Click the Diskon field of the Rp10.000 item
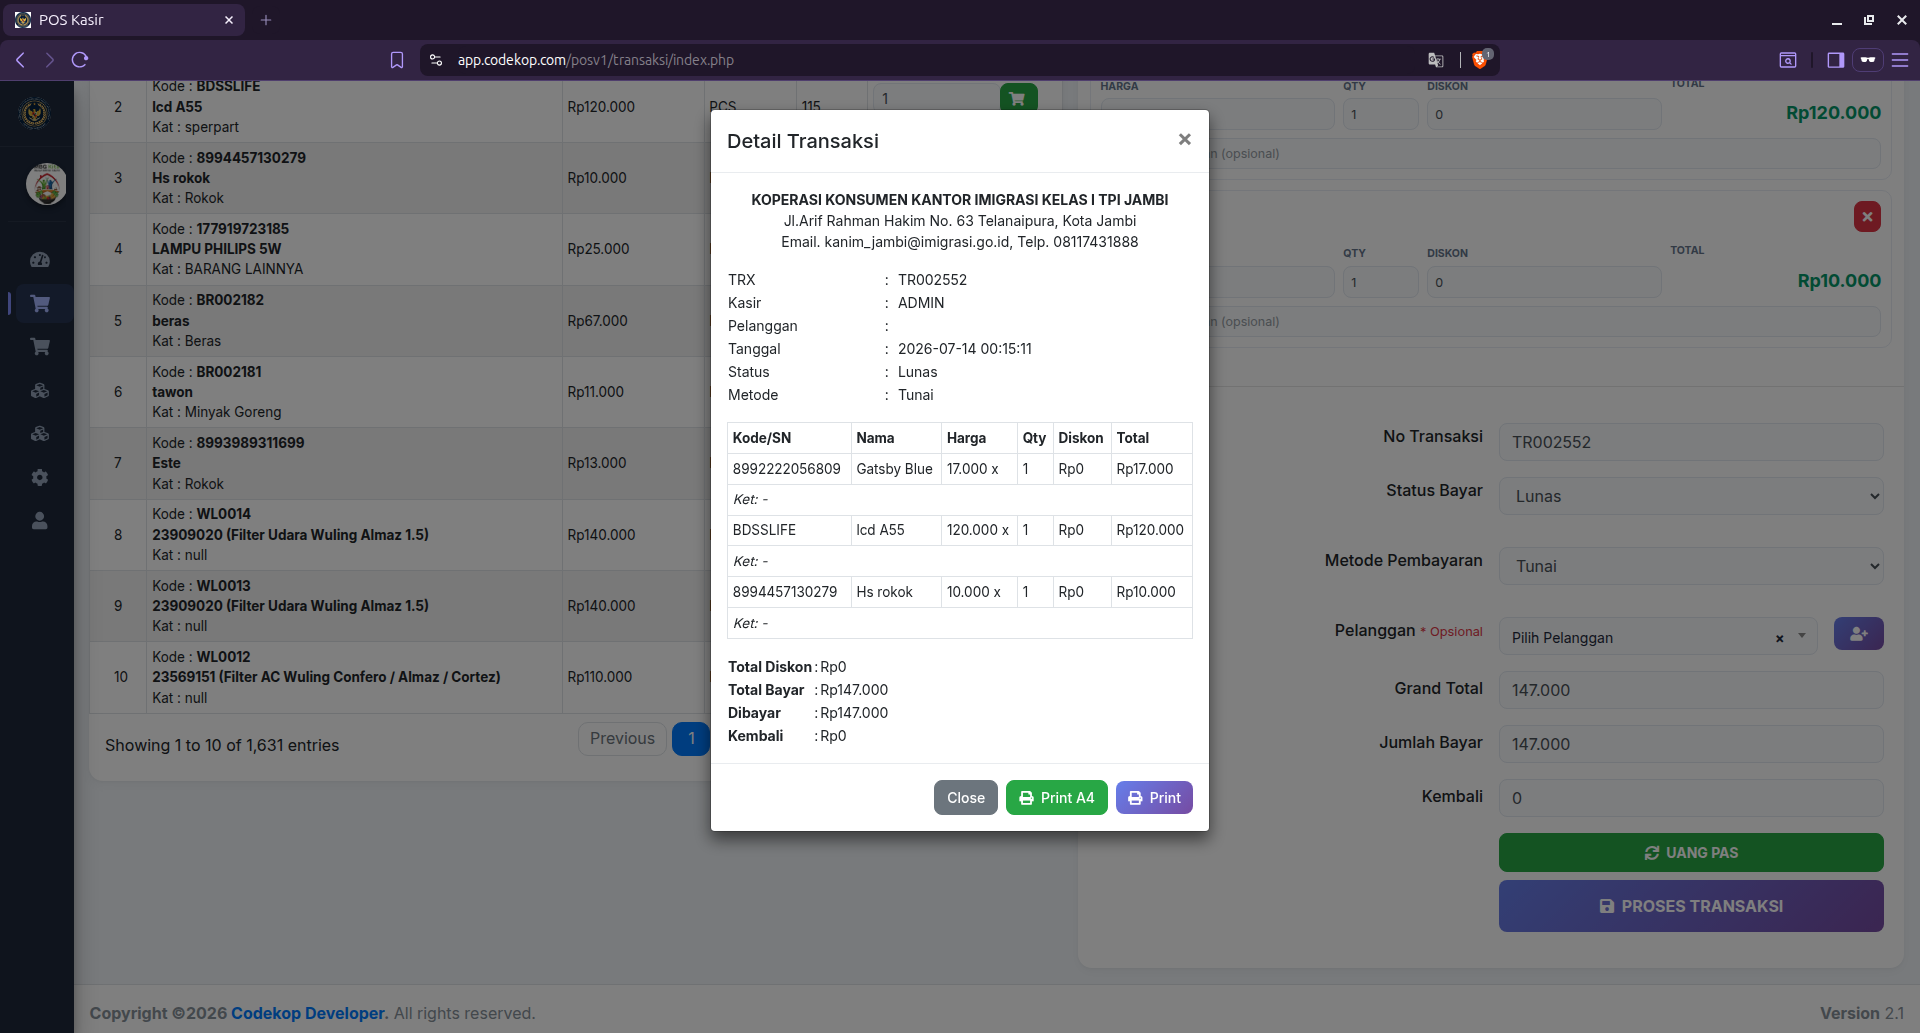The width and height of the screenshot is (1920, 1033). 1544,282
